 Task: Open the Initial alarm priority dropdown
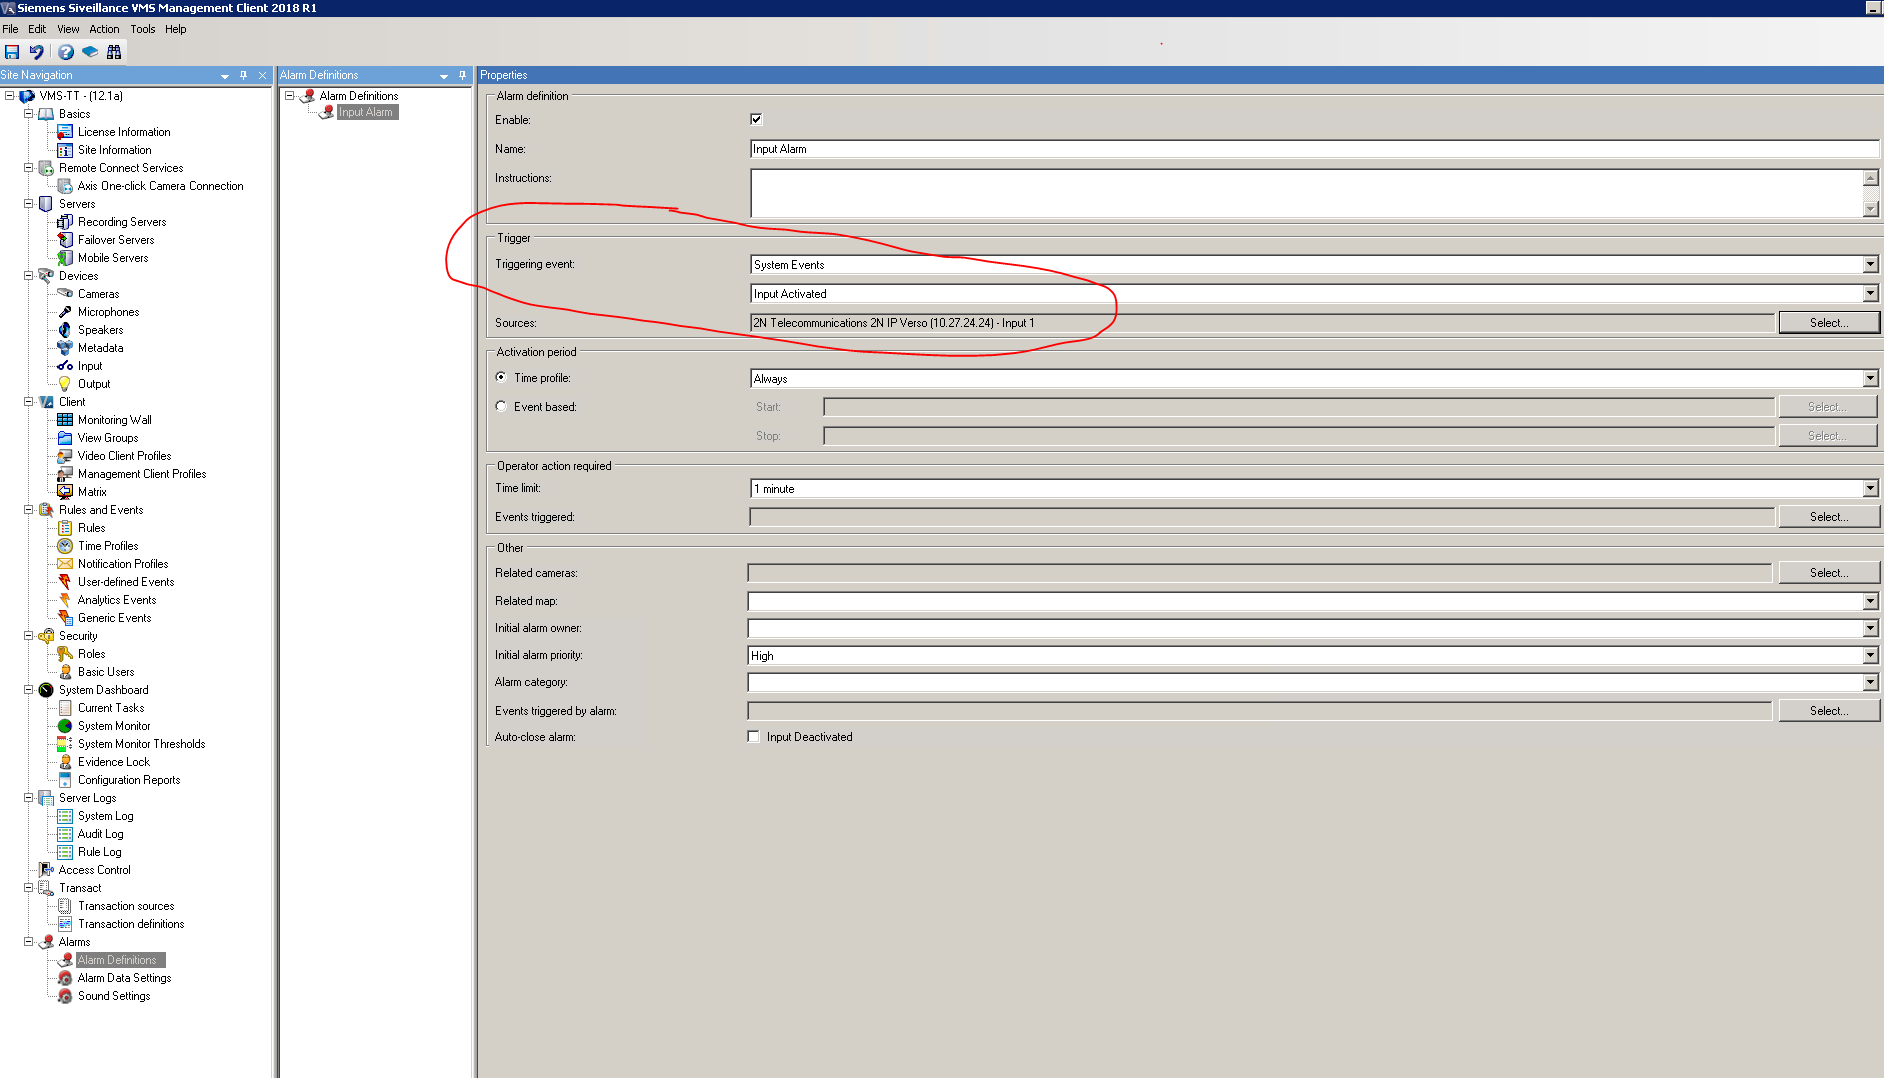pos(1870,656)
